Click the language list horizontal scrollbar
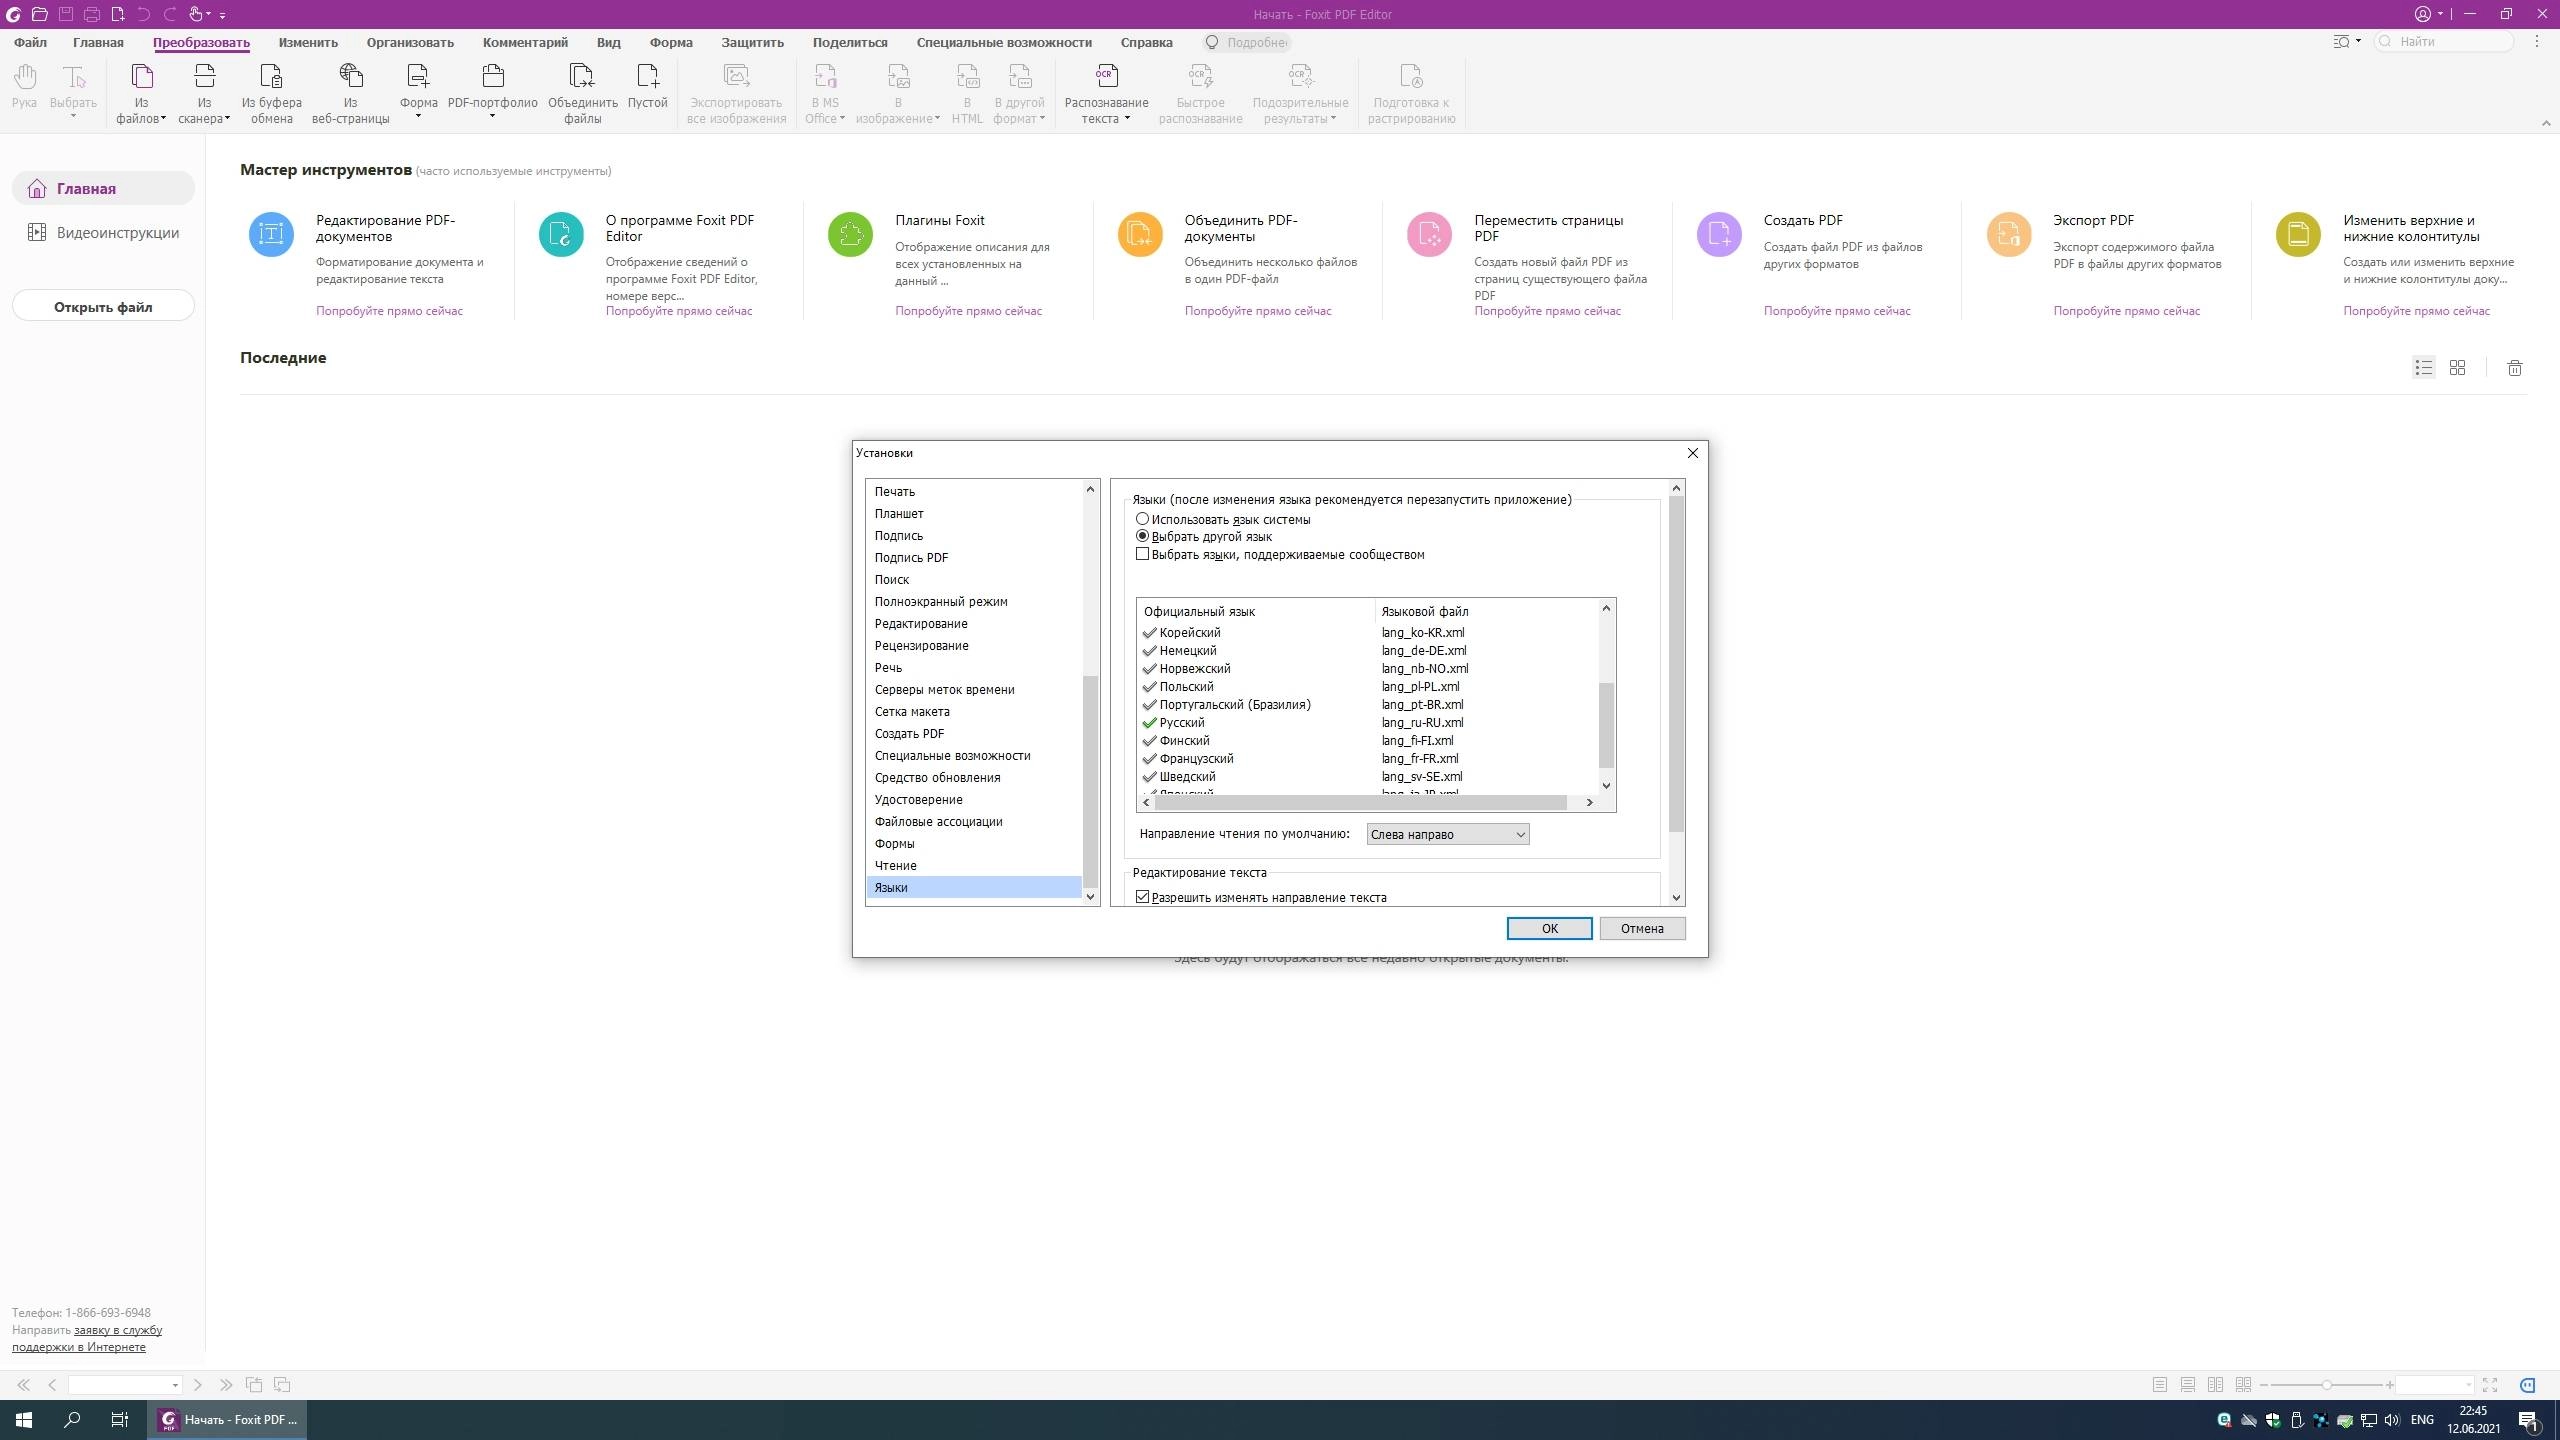This screenshot has height=1440, width=2560. click(1361, 802)
